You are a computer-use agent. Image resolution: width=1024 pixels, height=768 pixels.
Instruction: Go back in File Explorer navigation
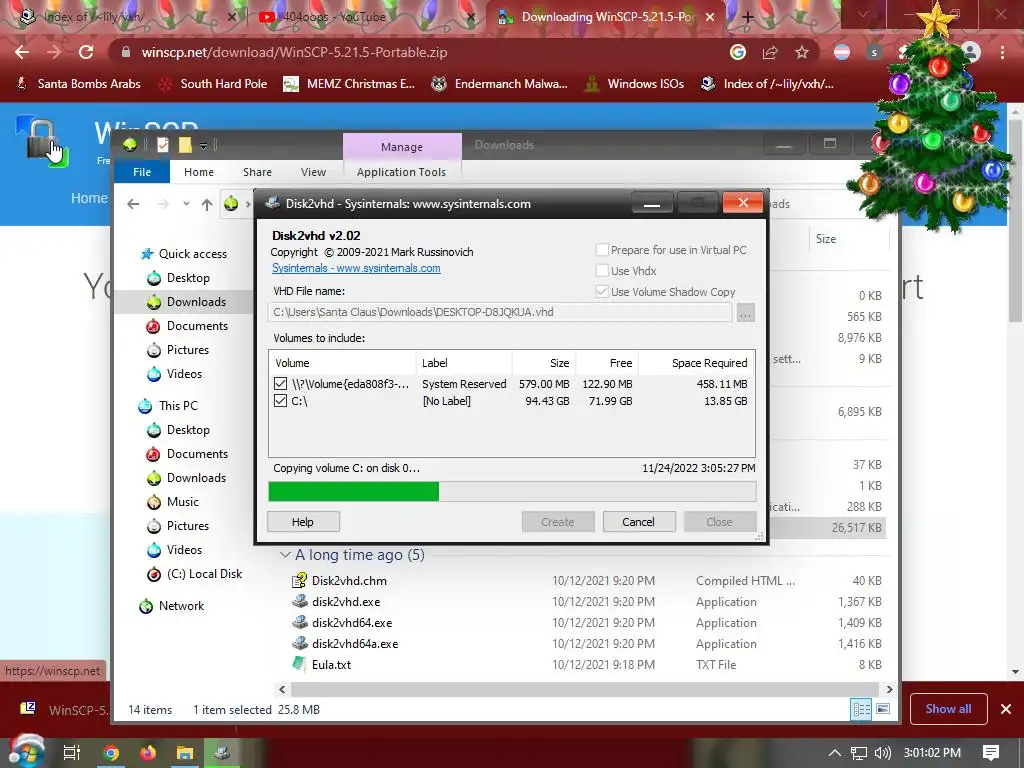pyautogui.click(x=133, y=204)
